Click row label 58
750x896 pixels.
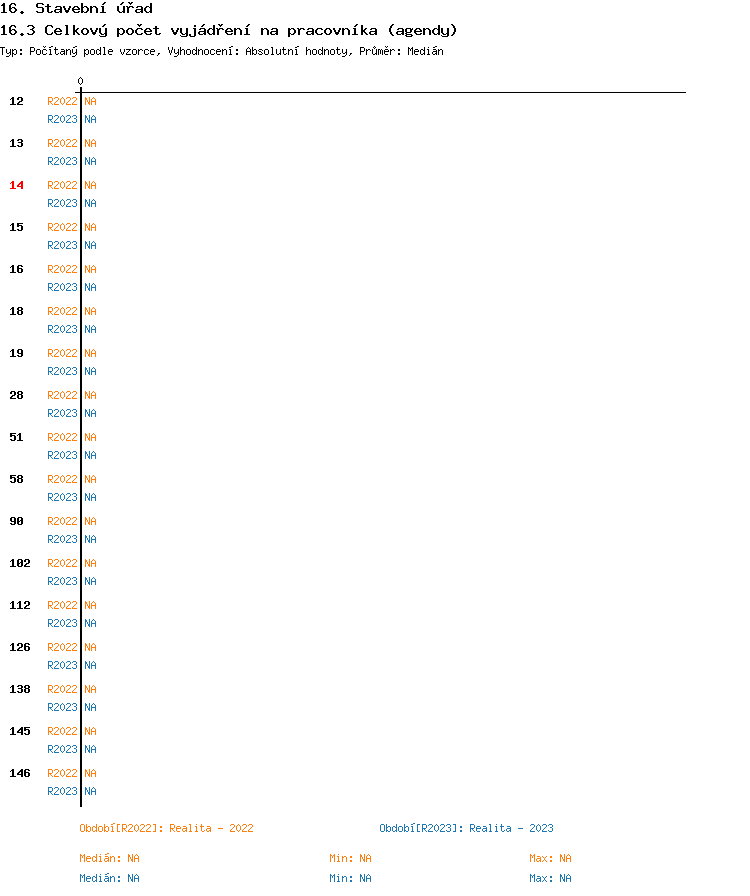pyautogui.click(x=17, y=479)
